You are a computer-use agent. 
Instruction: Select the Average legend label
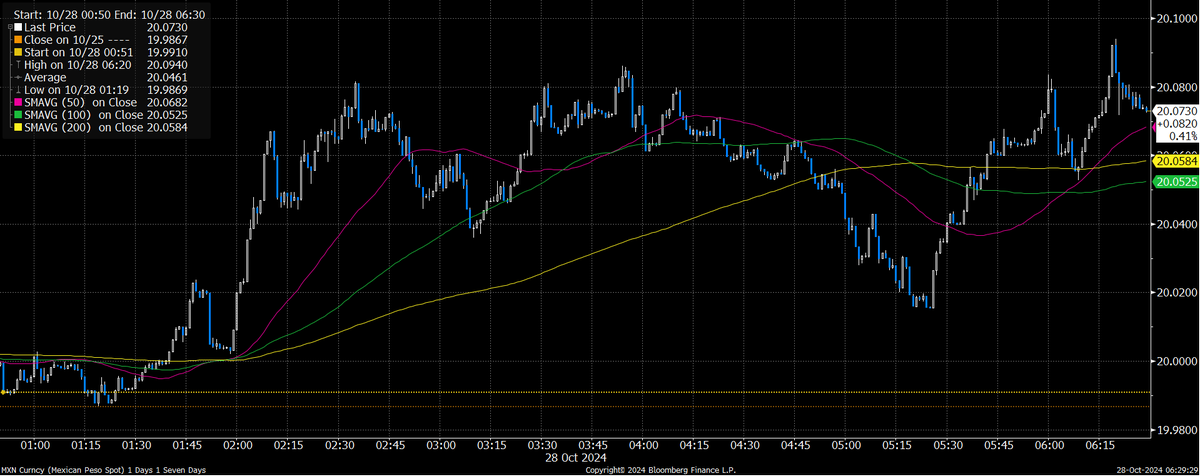[x=45, y=77]
